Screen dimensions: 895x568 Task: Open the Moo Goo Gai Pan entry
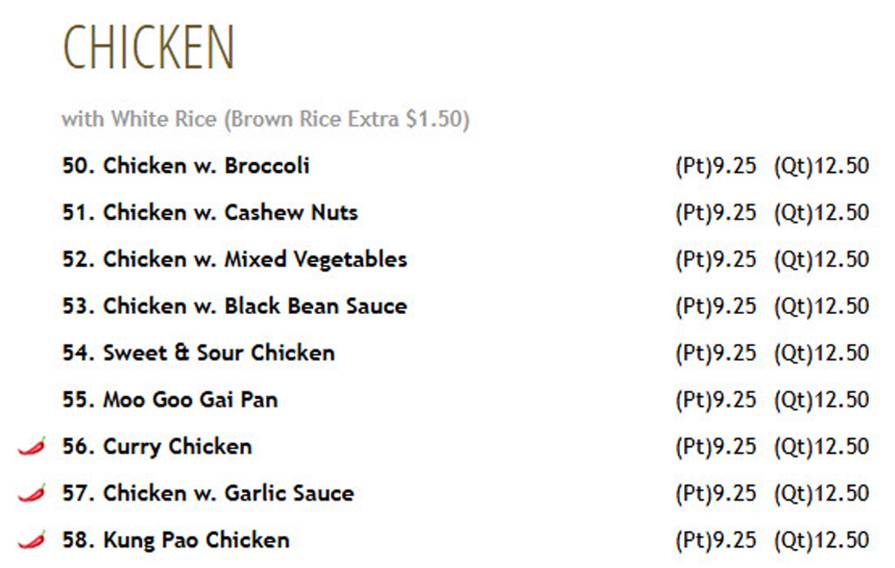coord(170,400)
